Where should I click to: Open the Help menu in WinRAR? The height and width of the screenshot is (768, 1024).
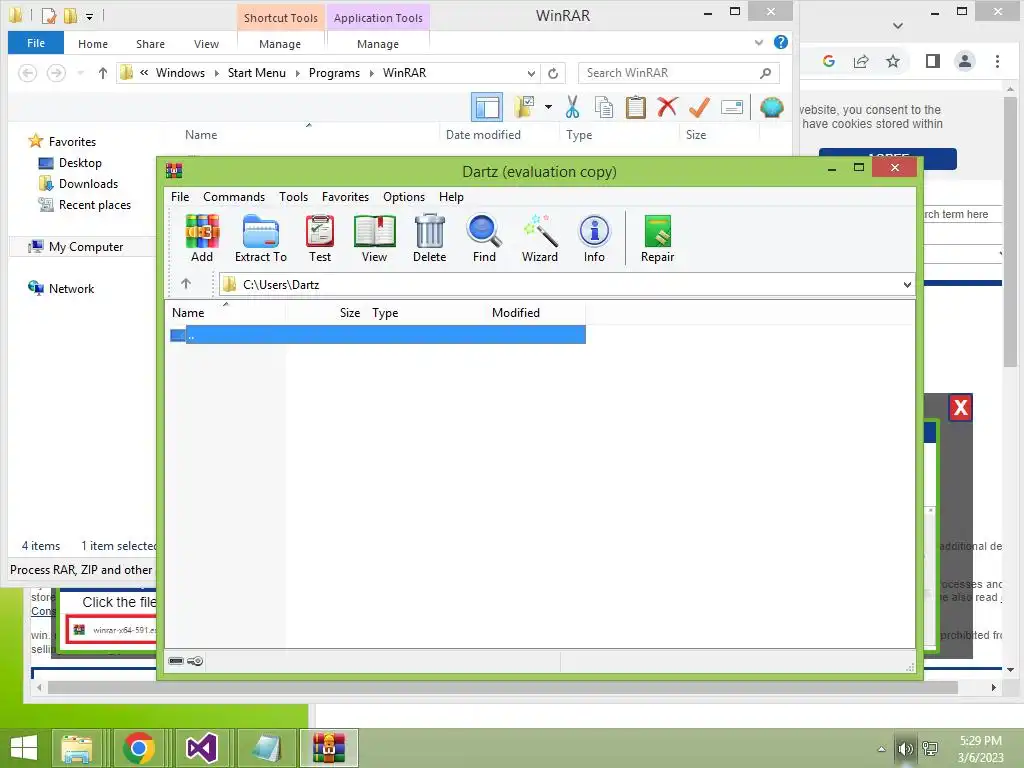[x=451, y=197]
